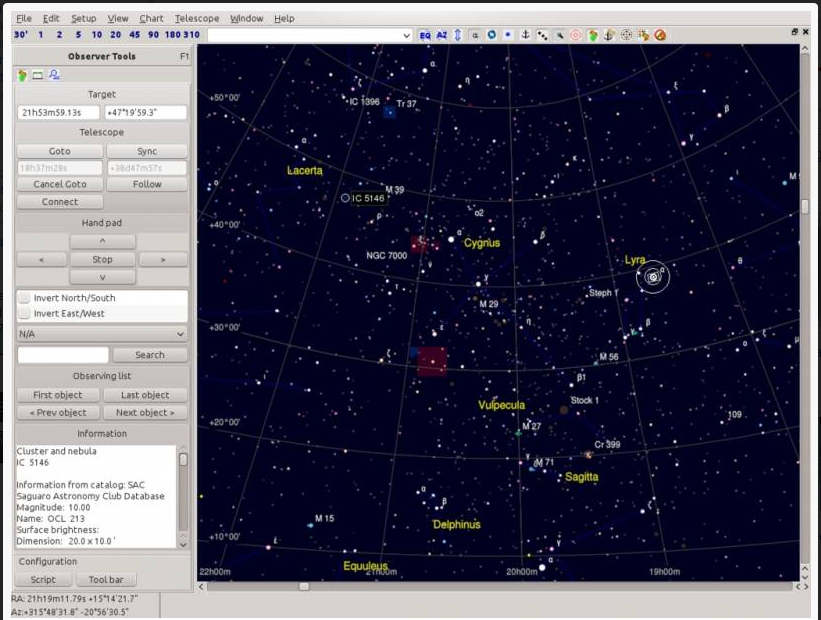Click Cancel Goto button
Viewport: 821px width, 620px height.
(x=60, y=184)
